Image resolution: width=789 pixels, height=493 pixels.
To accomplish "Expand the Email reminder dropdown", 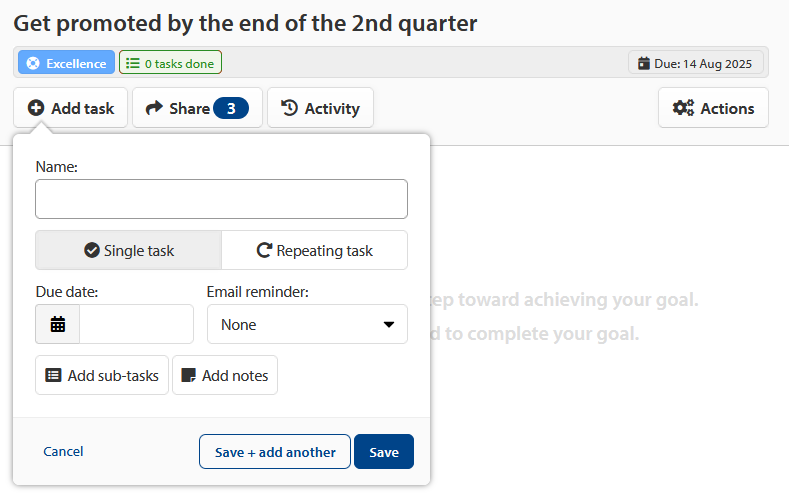I will pos(307,324).
